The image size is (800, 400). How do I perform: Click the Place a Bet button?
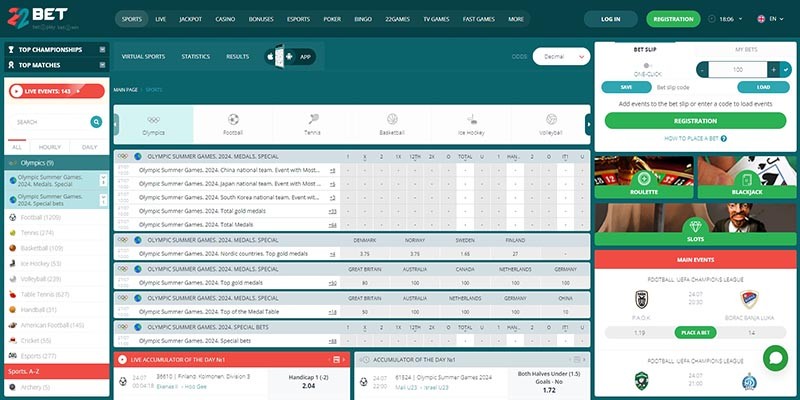click(695, 333)
